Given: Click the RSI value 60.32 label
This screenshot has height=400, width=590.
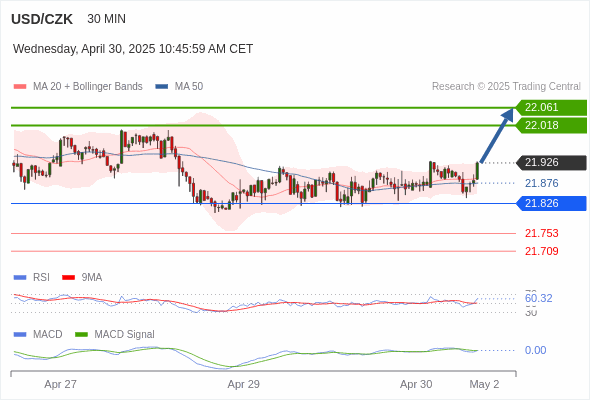Looking at the screenshot, I should (538, 298).
